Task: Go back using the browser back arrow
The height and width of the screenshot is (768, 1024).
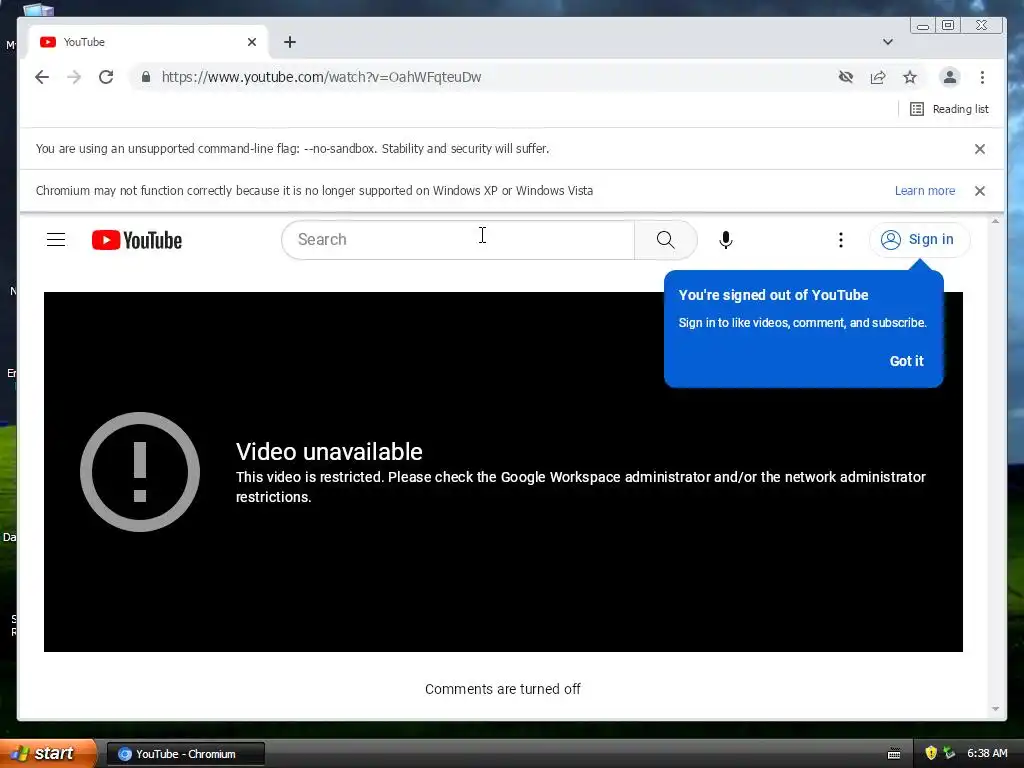Action: click(x=42, y=77)
